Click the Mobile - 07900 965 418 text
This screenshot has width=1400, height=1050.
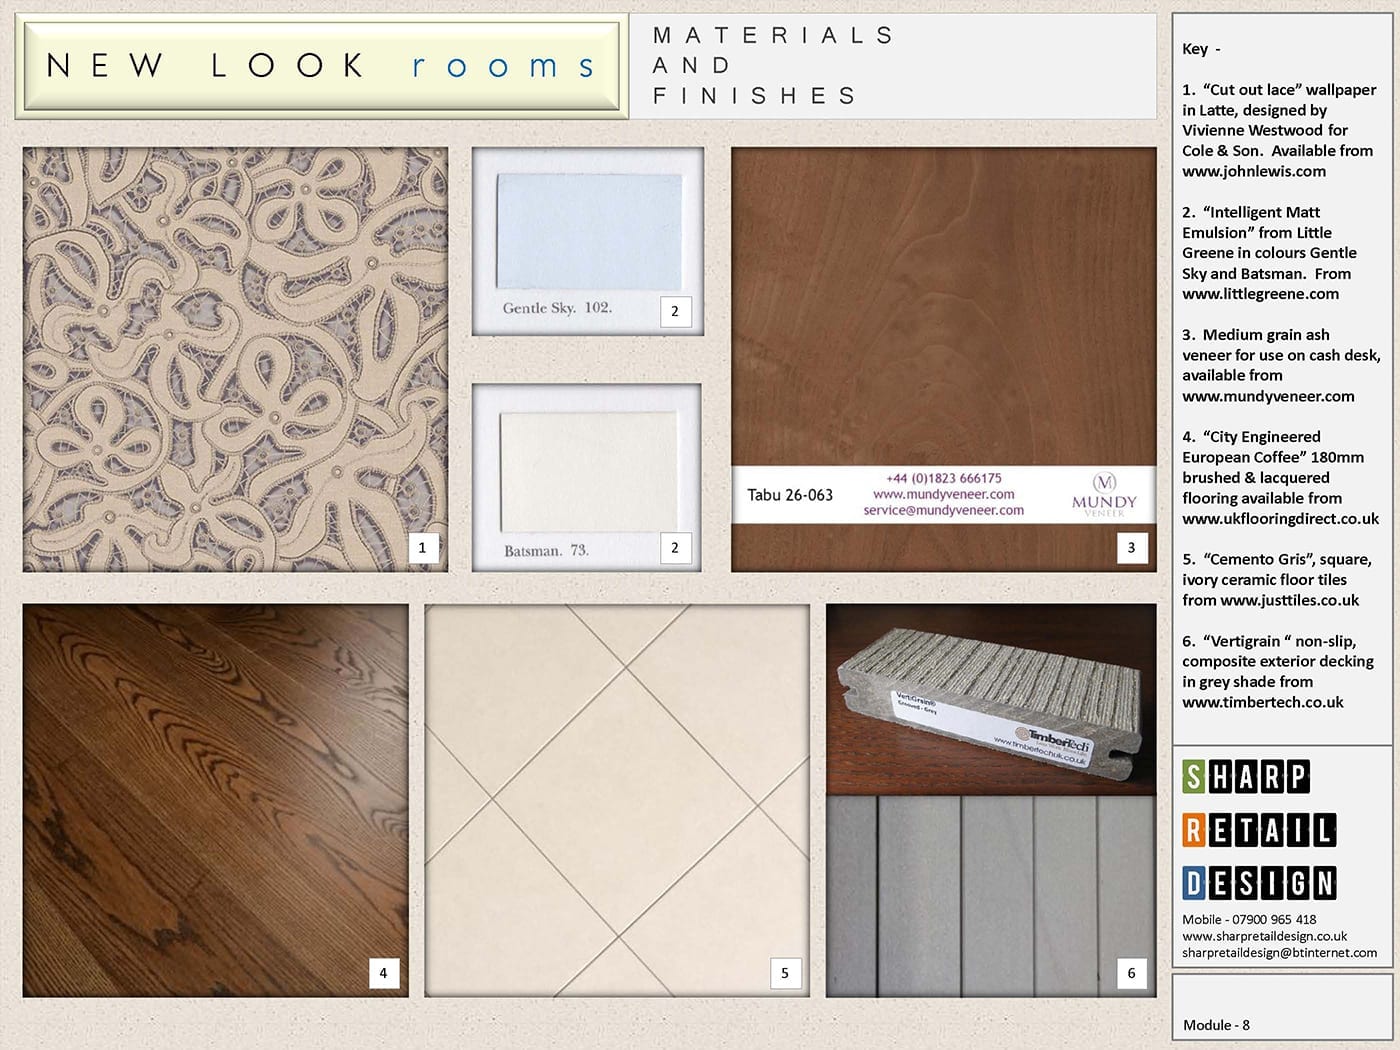coord(1249,919)
